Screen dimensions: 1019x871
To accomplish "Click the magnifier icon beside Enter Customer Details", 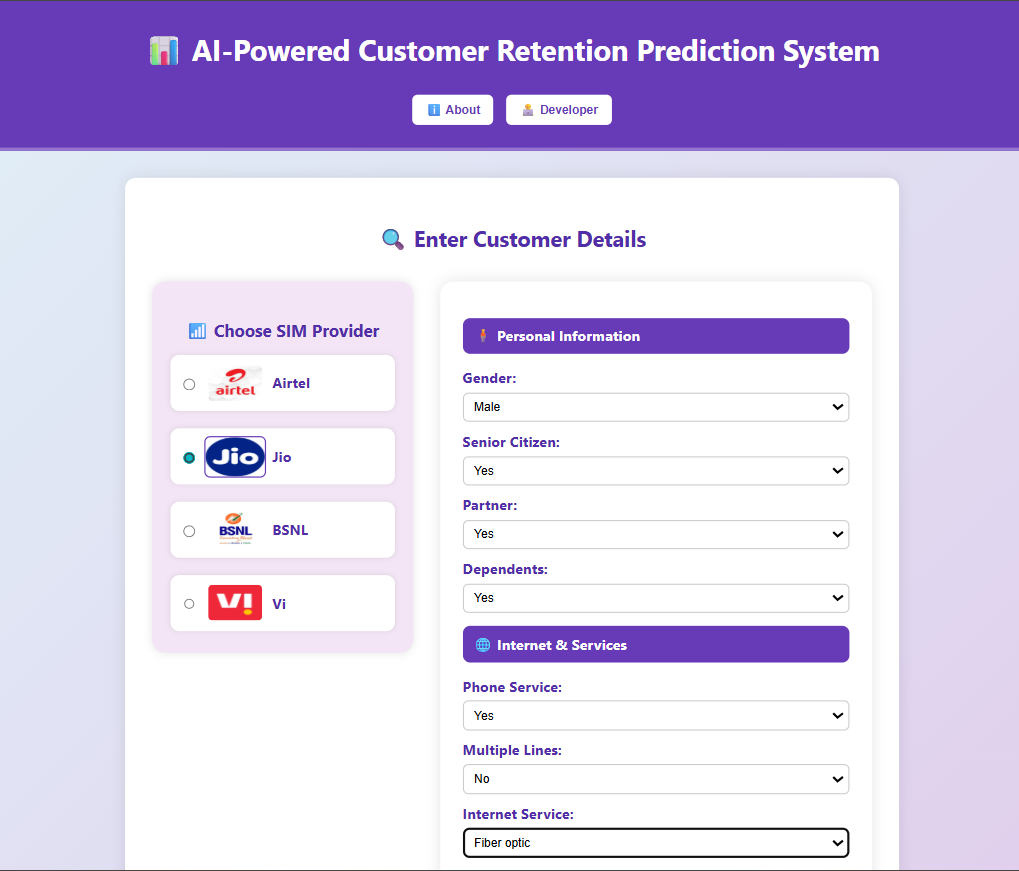I will coord(393,240).
